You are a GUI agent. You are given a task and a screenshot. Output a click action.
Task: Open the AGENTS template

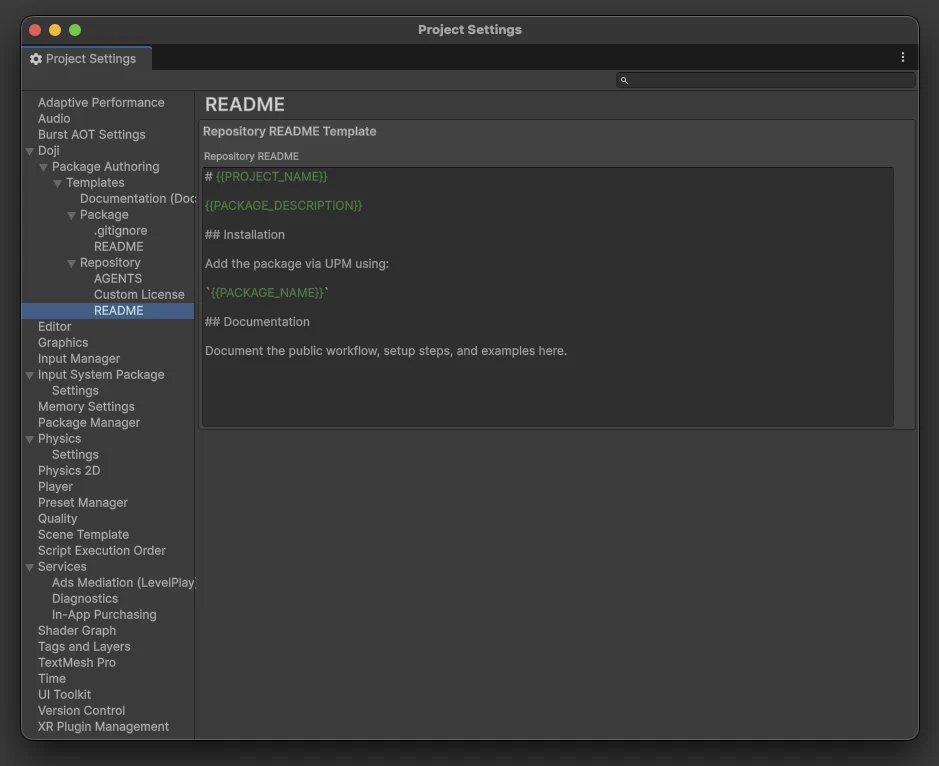(x=118, y=278)
